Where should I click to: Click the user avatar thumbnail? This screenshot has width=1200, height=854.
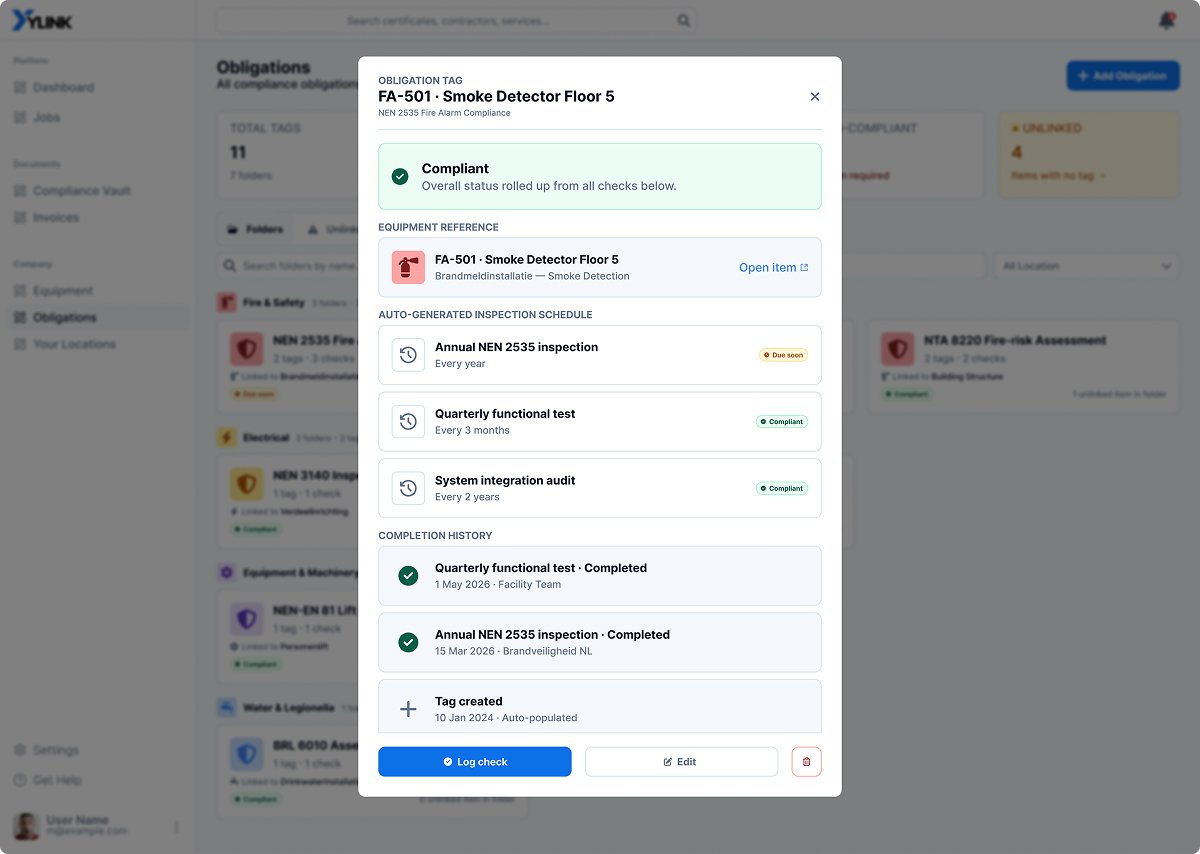pos(26,826)
